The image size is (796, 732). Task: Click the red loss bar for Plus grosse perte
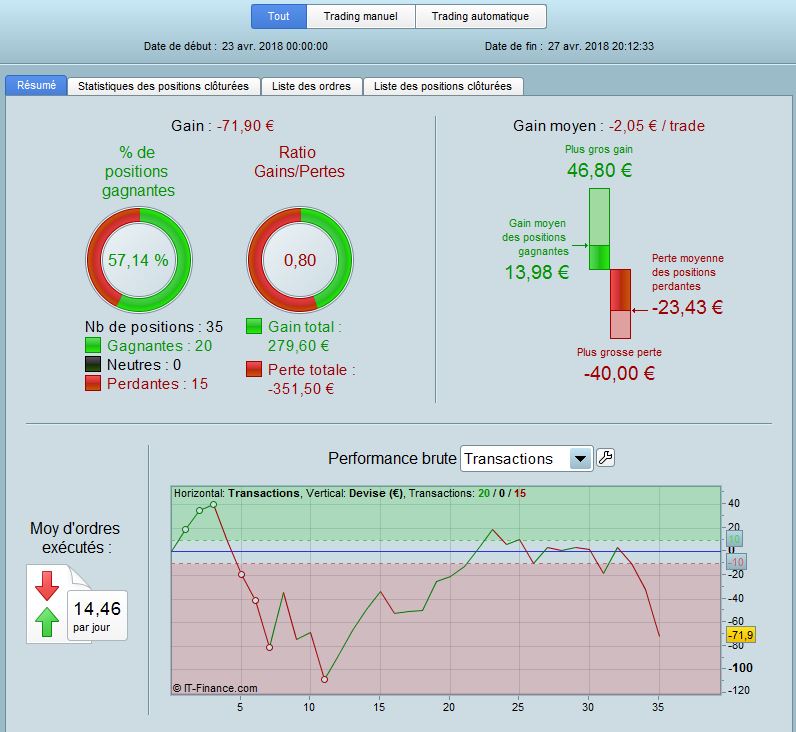(620, 304)
